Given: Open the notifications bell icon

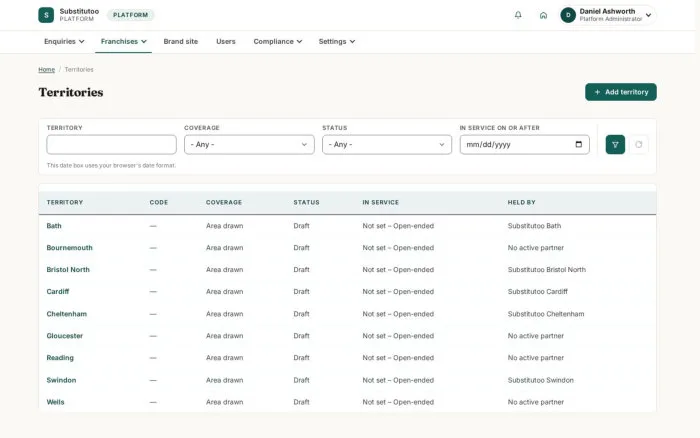Looking at the screenshot, I should [518, 15].
